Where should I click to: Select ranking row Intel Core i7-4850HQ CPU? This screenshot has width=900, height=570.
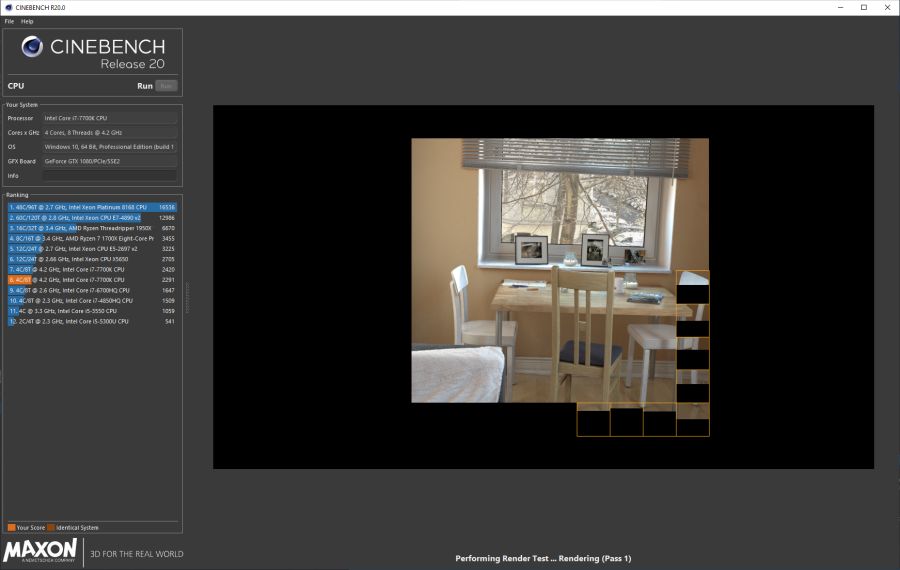coord(92,301)
